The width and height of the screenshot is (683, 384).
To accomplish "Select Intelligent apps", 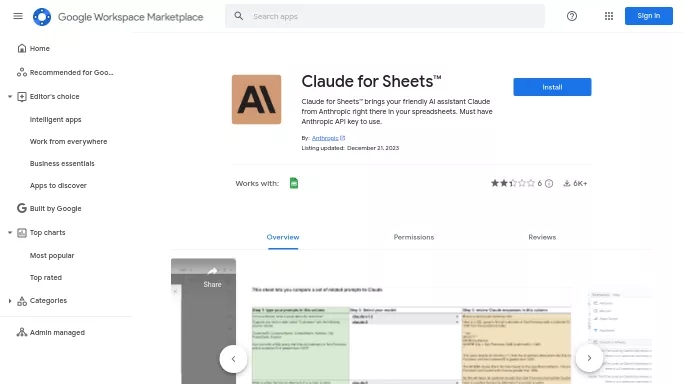I will pyautogui.click(x=55, y=119).
